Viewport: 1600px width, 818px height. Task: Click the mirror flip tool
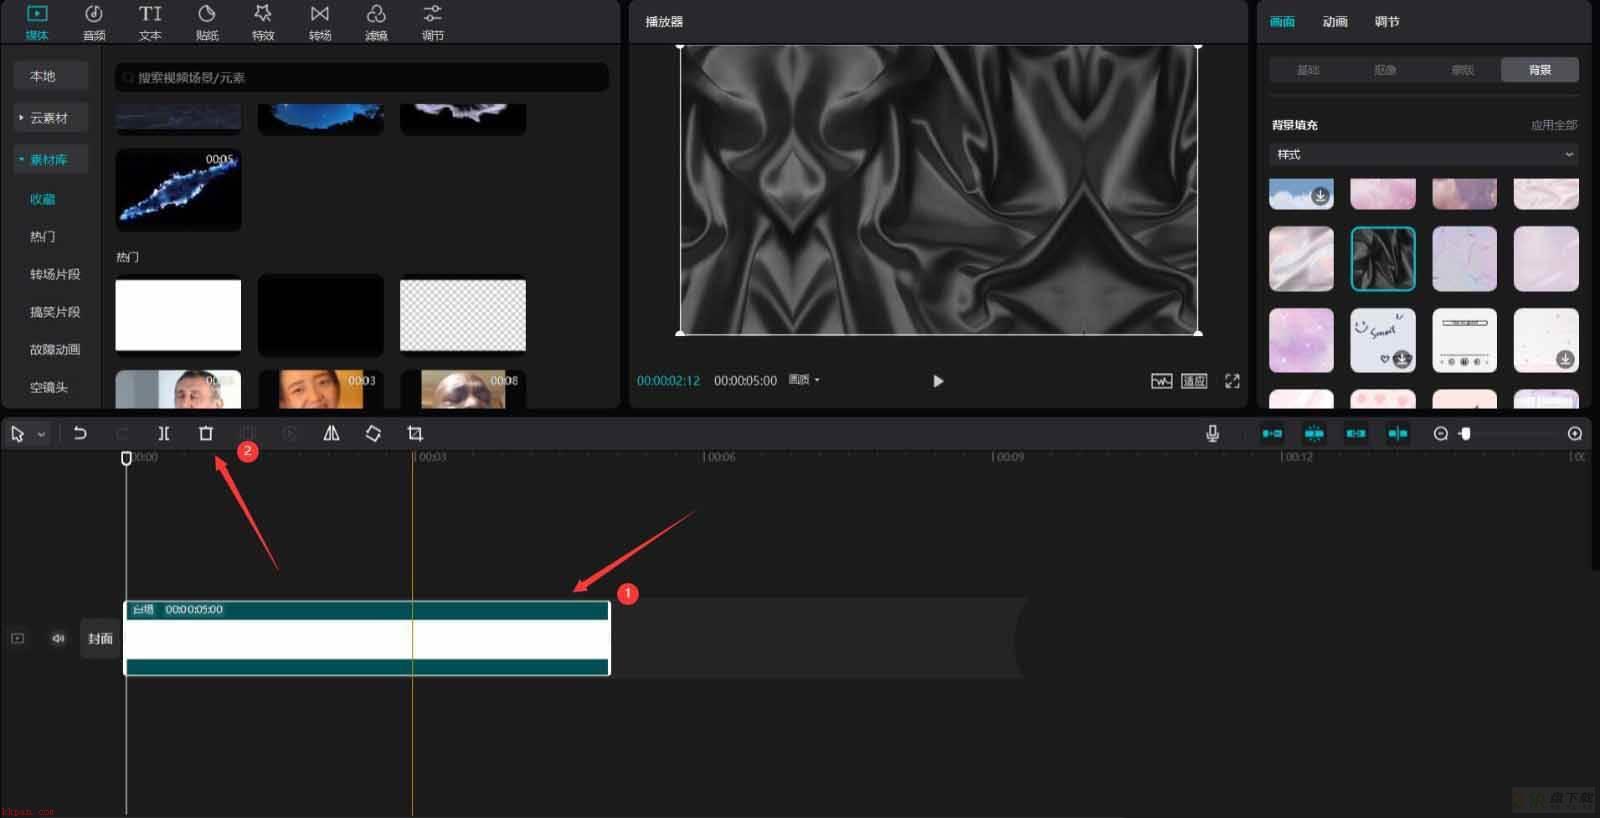[331, 433]
